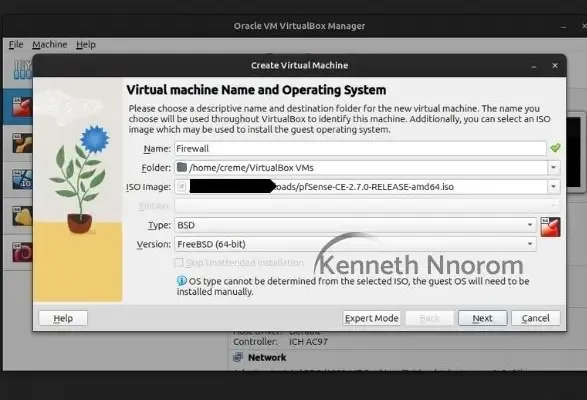Screen dimensions: 587x400
Task: Minimize the Create Virtual Machine dialog
Action: click(x=534, y=66)
